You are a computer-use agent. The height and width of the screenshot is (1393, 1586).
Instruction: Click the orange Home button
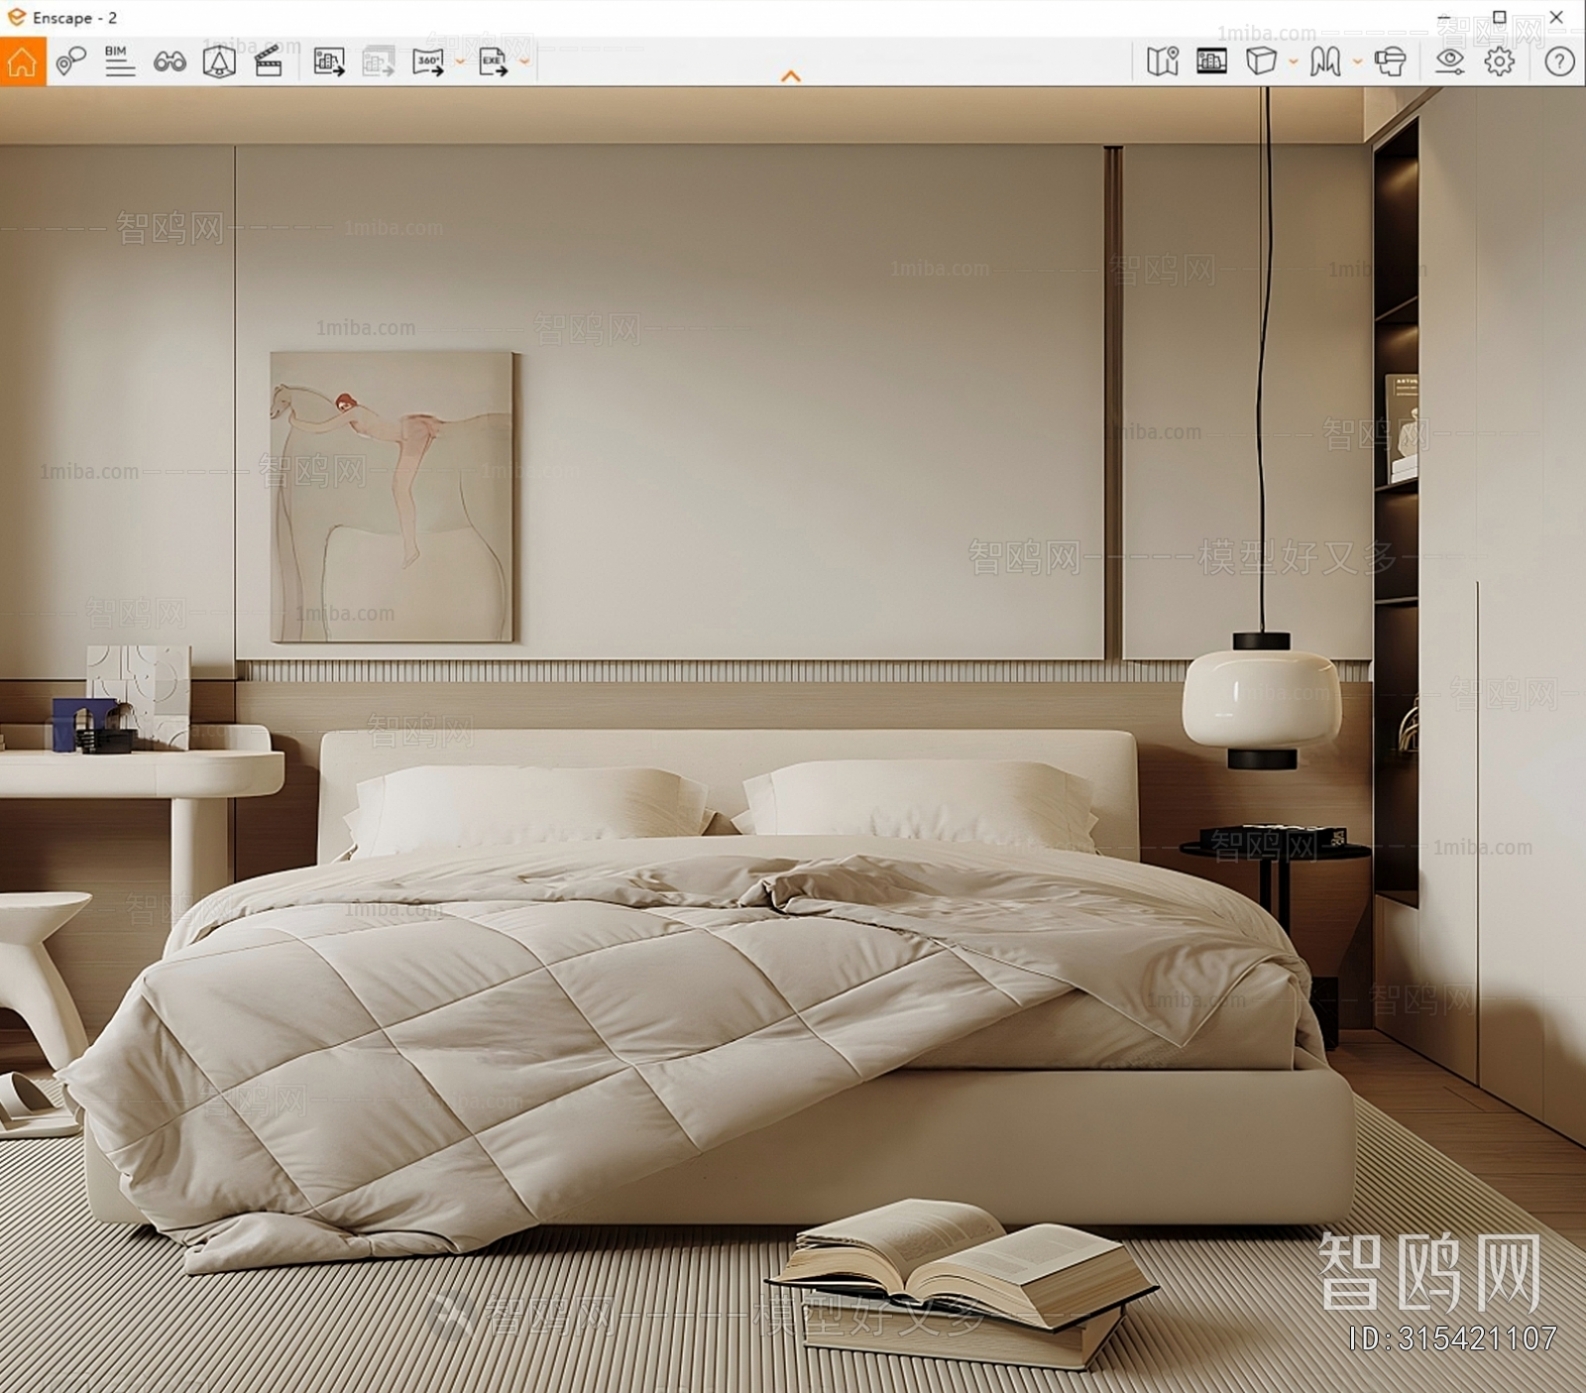coord(22,61)
